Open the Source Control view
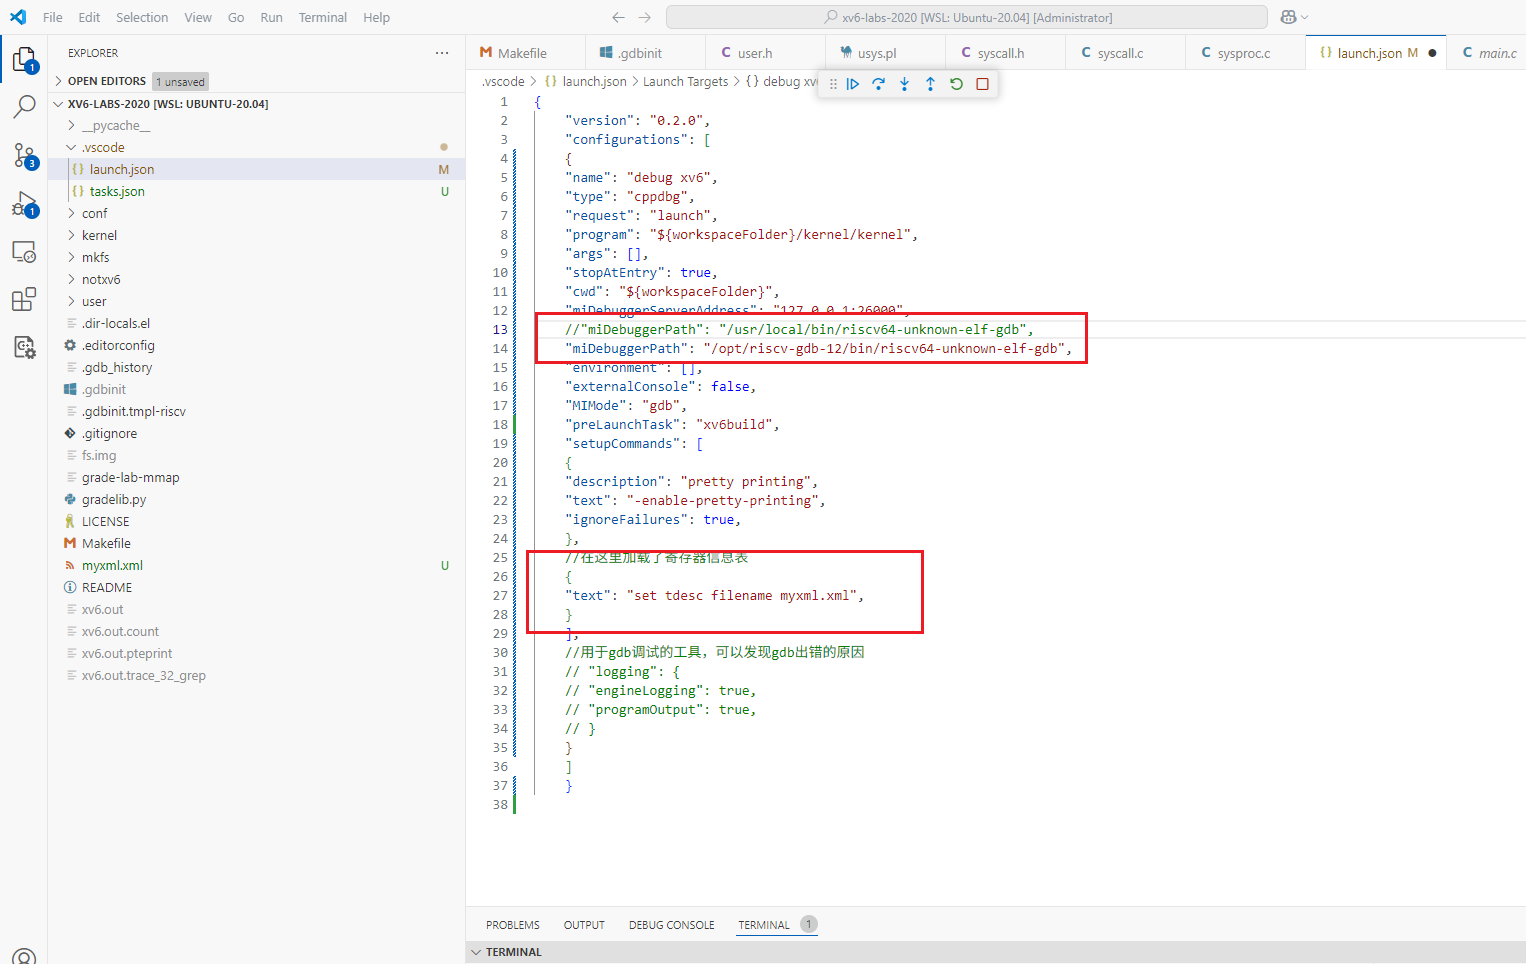1526x964 pixels. click(24, 156)
